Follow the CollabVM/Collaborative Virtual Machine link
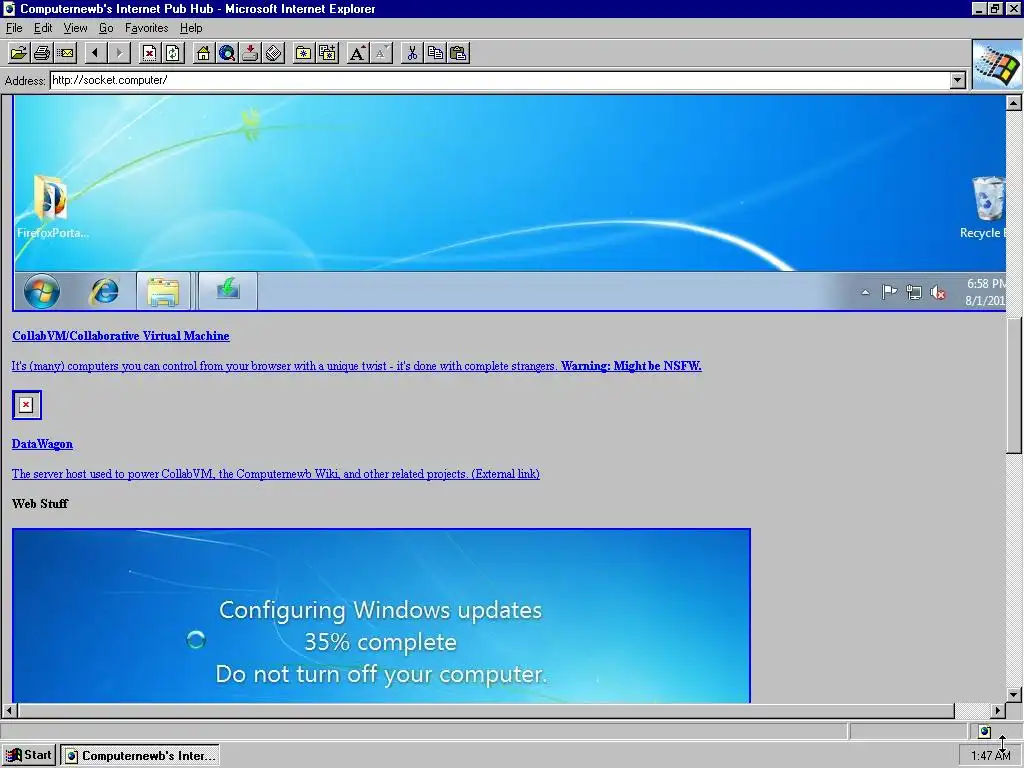The width and height of the screenshot is (1024, 768). coord(121,336)
